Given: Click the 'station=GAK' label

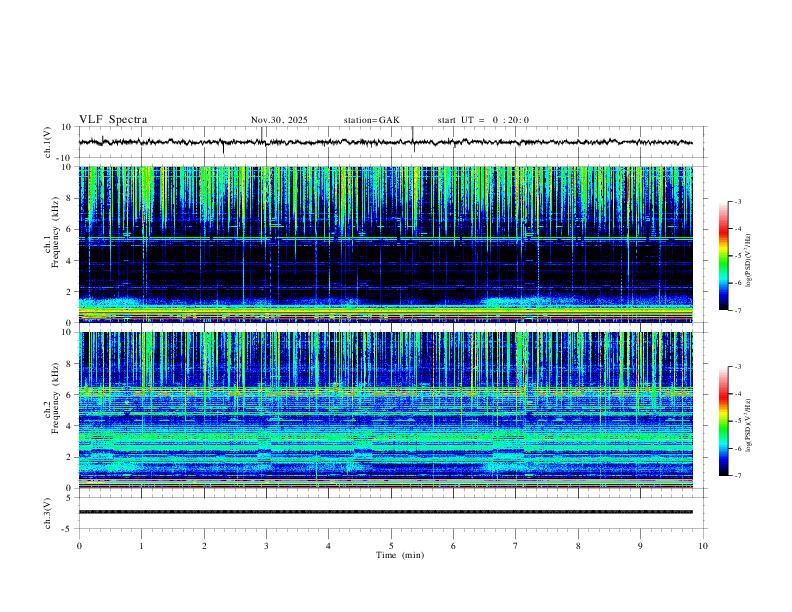Looking at the screenshot, I should click(x=371, y=120).
